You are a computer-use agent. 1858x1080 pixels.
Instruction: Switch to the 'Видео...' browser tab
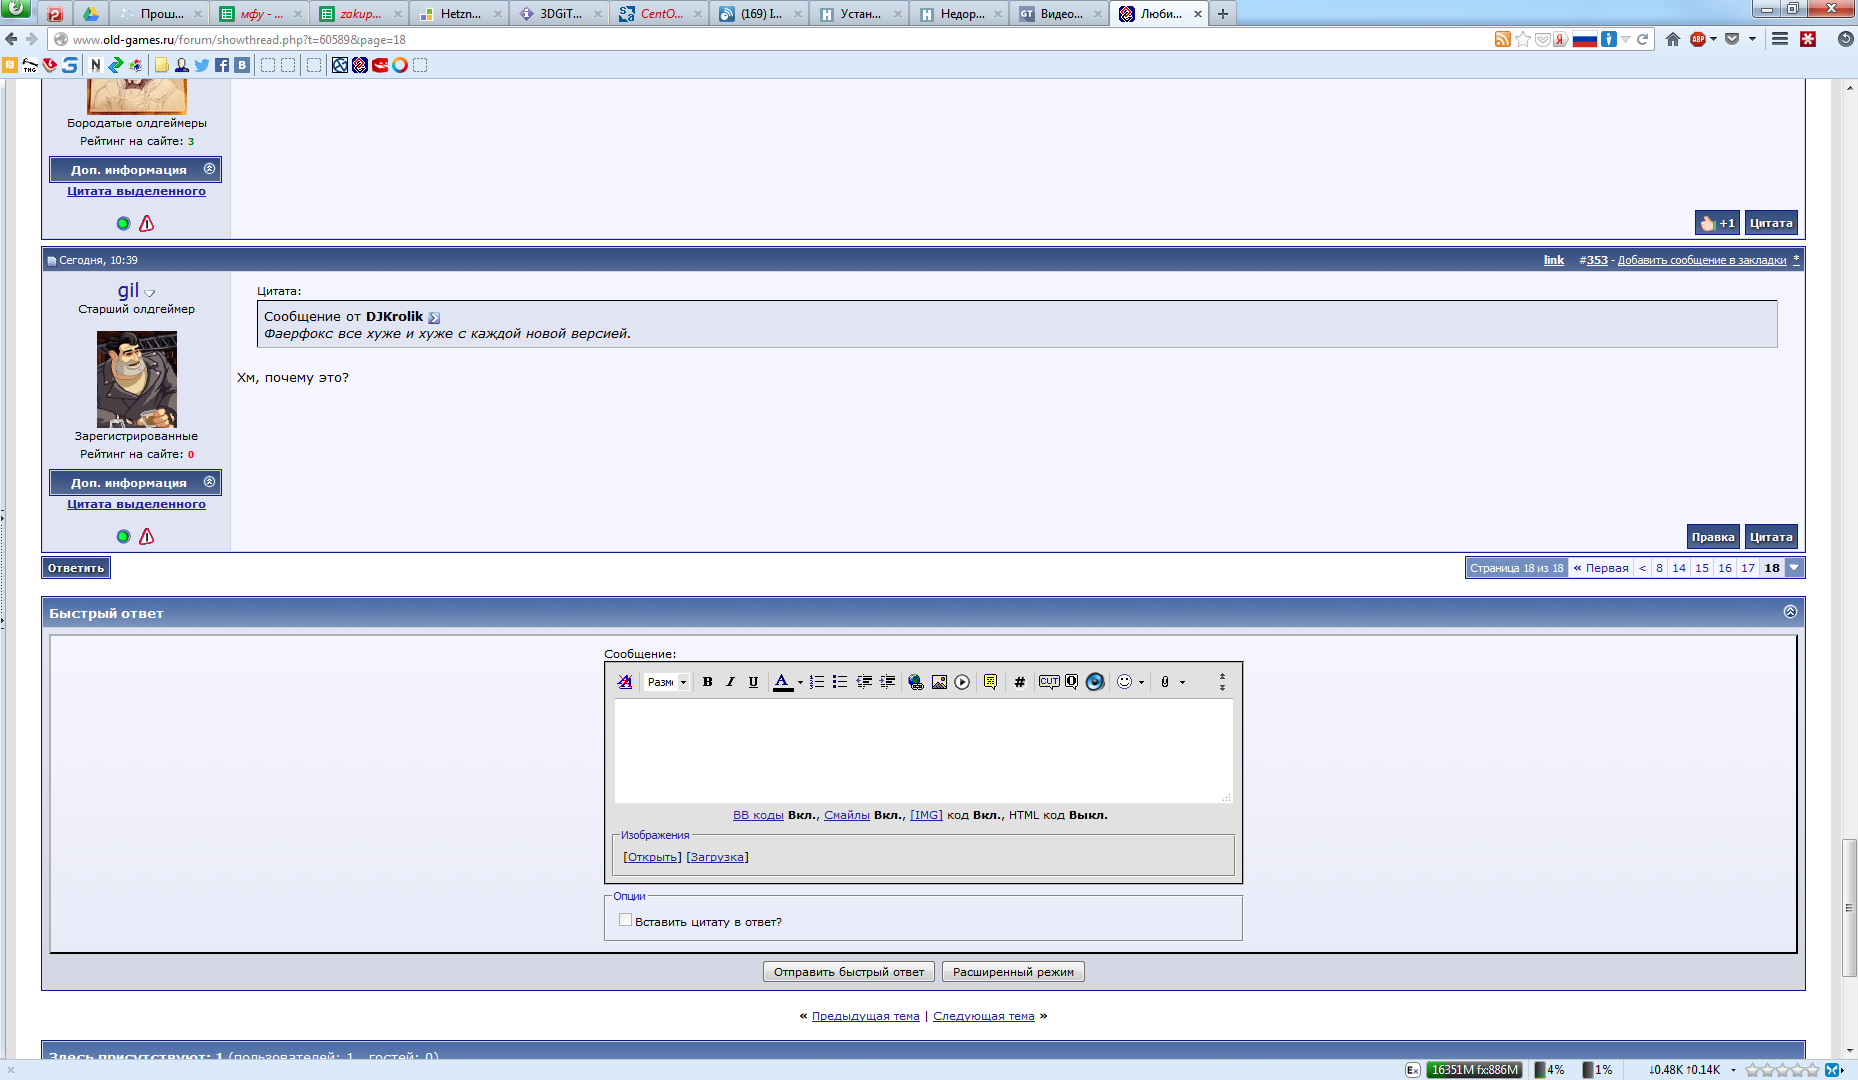tap(1060, 14)
